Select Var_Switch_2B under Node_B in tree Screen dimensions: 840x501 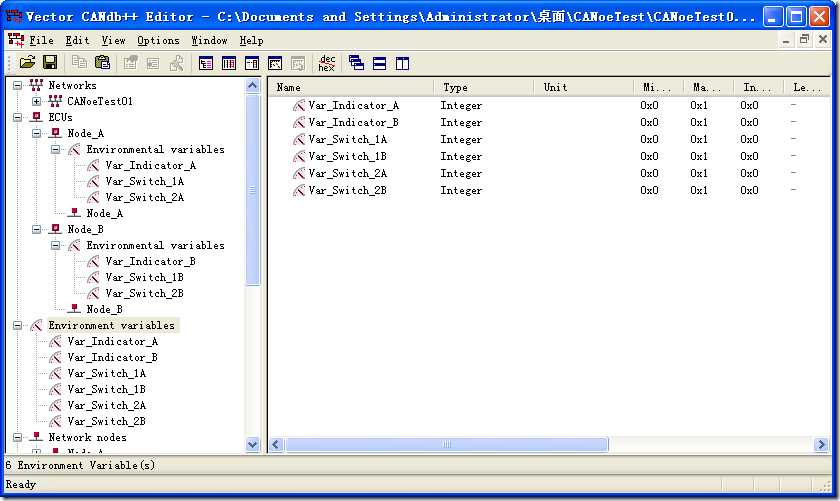(x=145, y=293)
